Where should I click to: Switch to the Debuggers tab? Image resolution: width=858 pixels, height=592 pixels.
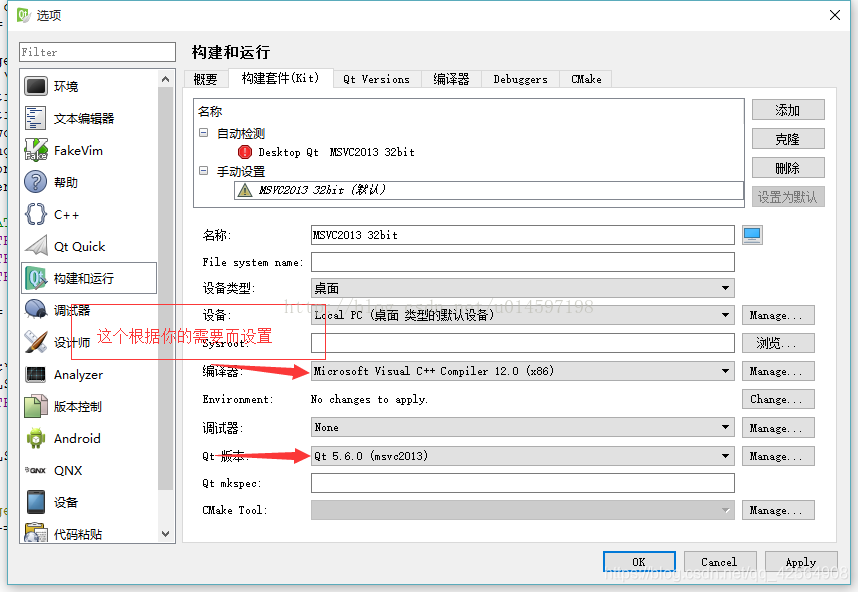520,79
